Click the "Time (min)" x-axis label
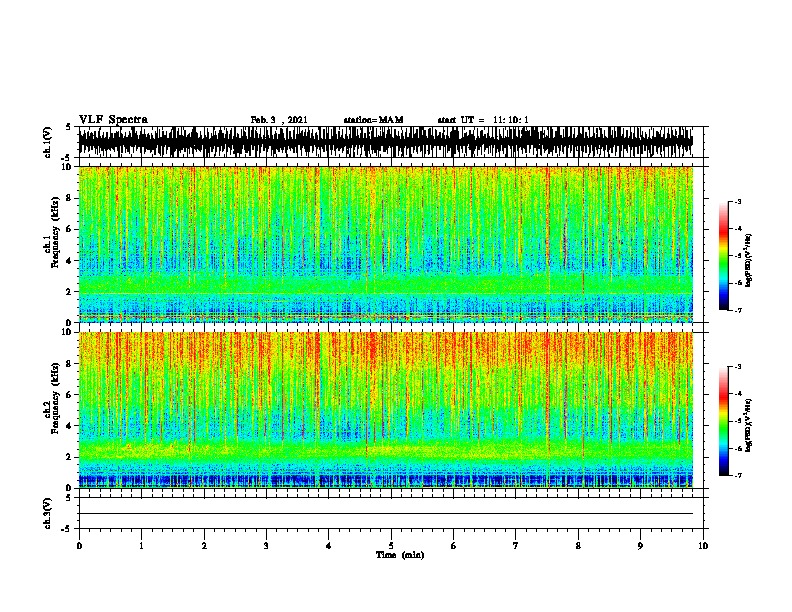 click(400, 555)
